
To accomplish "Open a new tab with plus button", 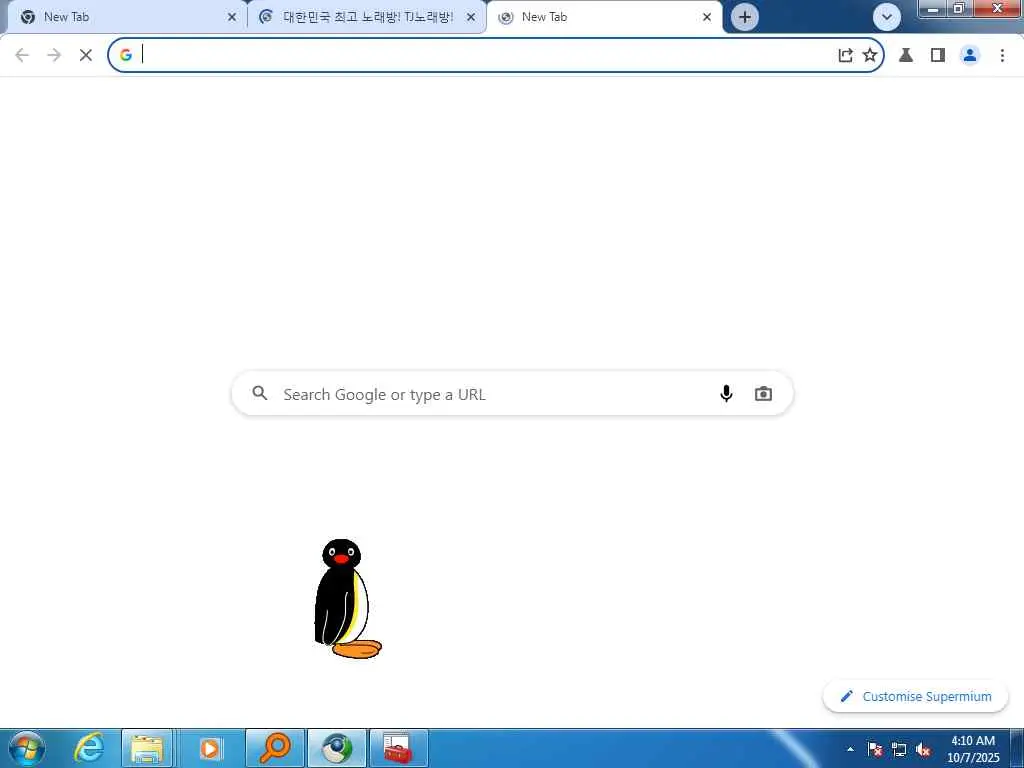I will point(744,17).
